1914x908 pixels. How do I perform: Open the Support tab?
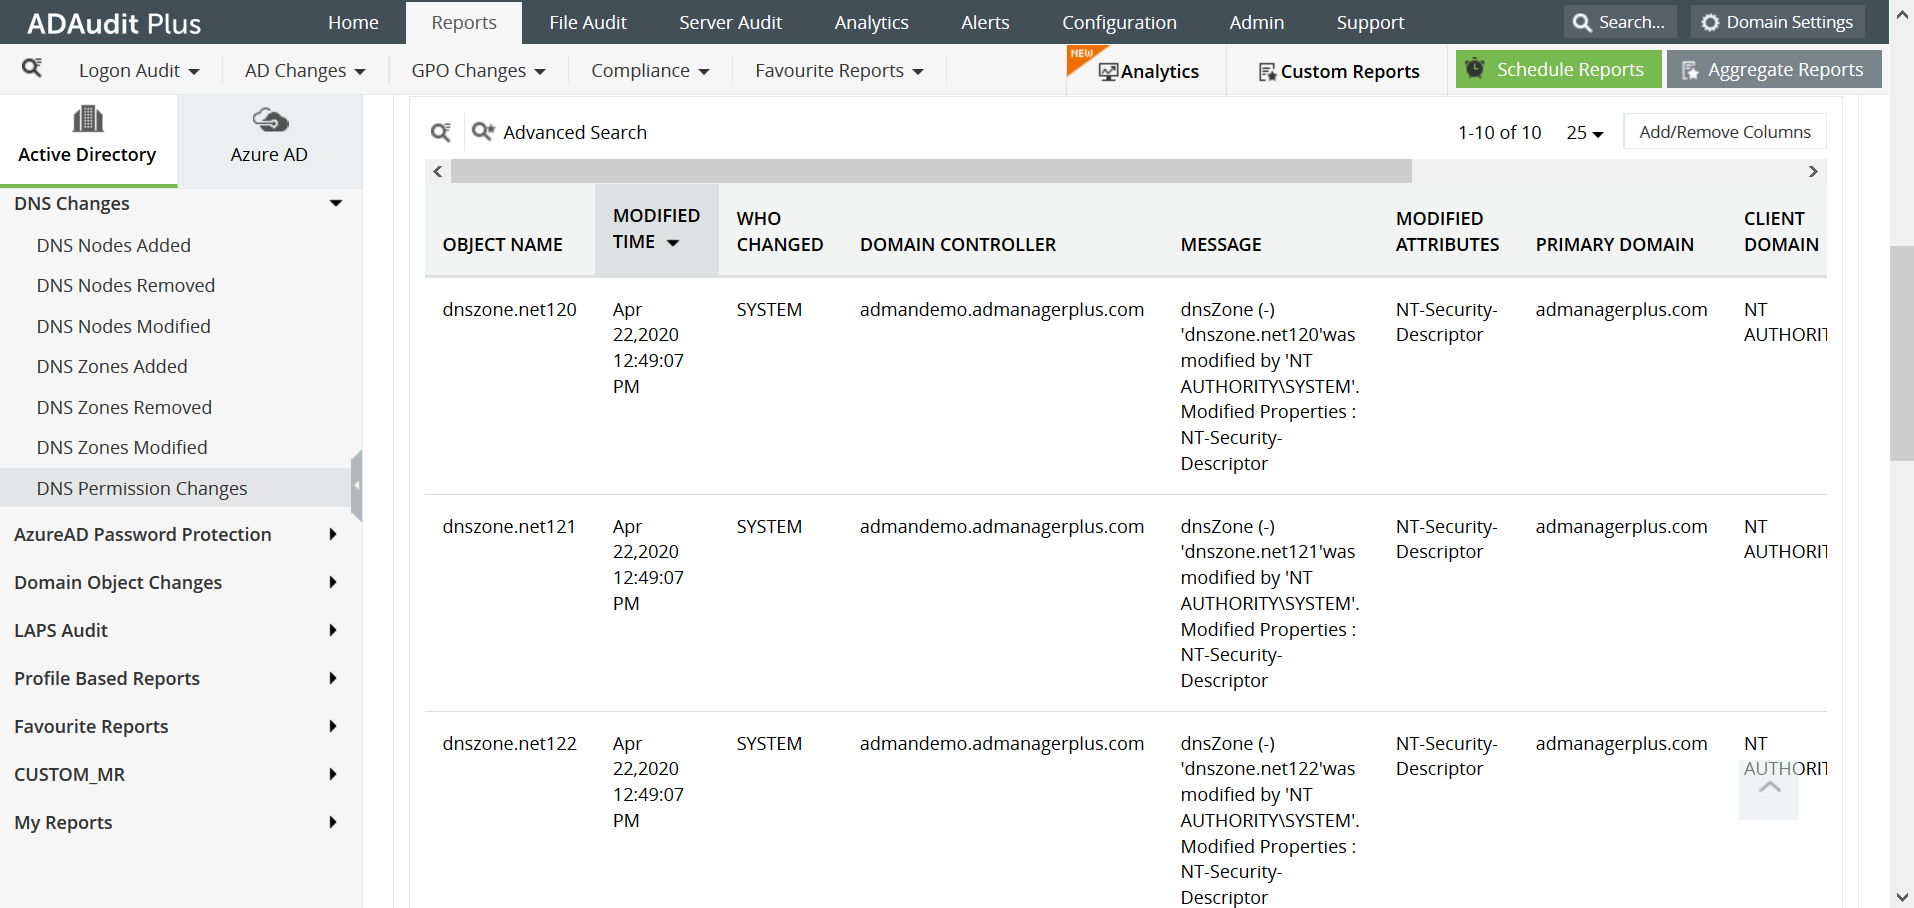1370,22
